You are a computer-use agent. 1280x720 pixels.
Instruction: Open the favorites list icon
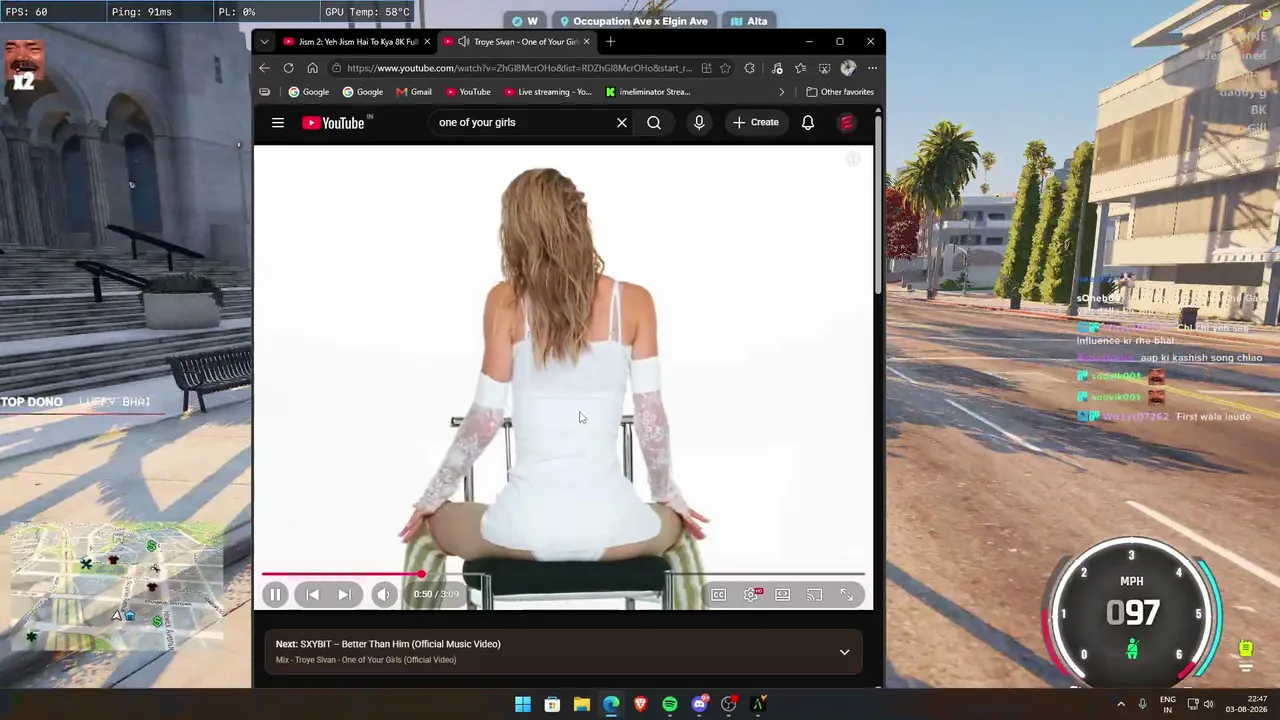click(800, 68)
